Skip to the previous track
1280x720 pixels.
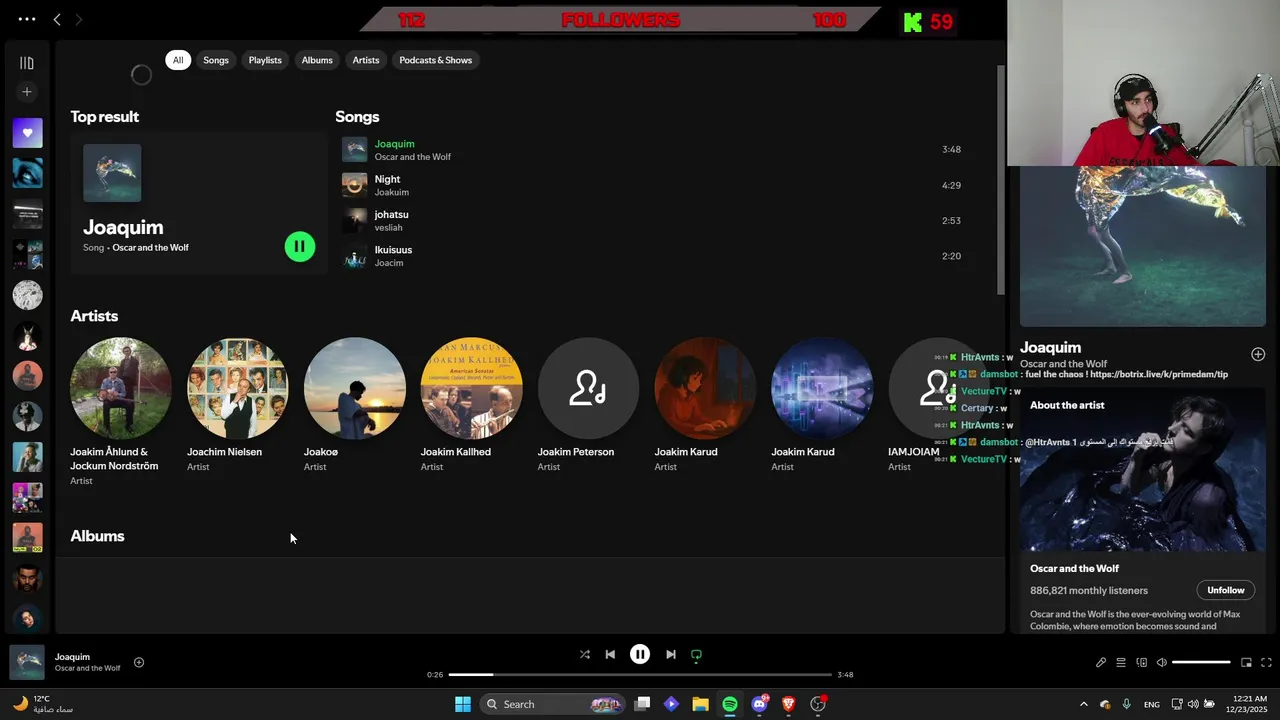click(x=610, y=654)
